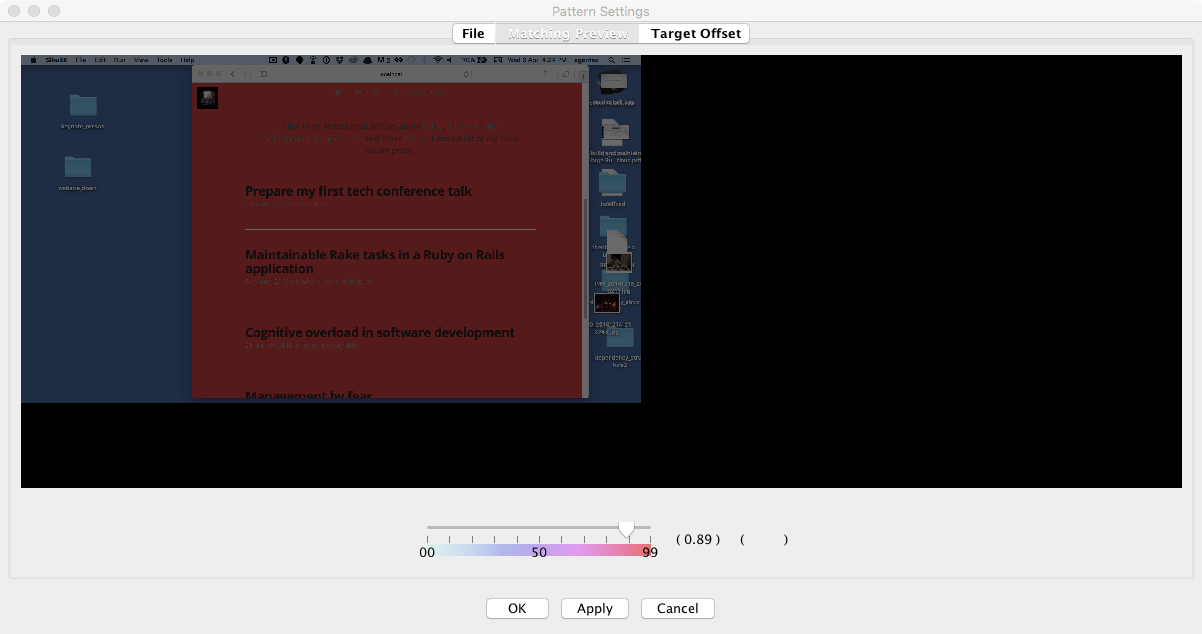Click 'Cognitive overload in software development' heading

pos(379,332)
